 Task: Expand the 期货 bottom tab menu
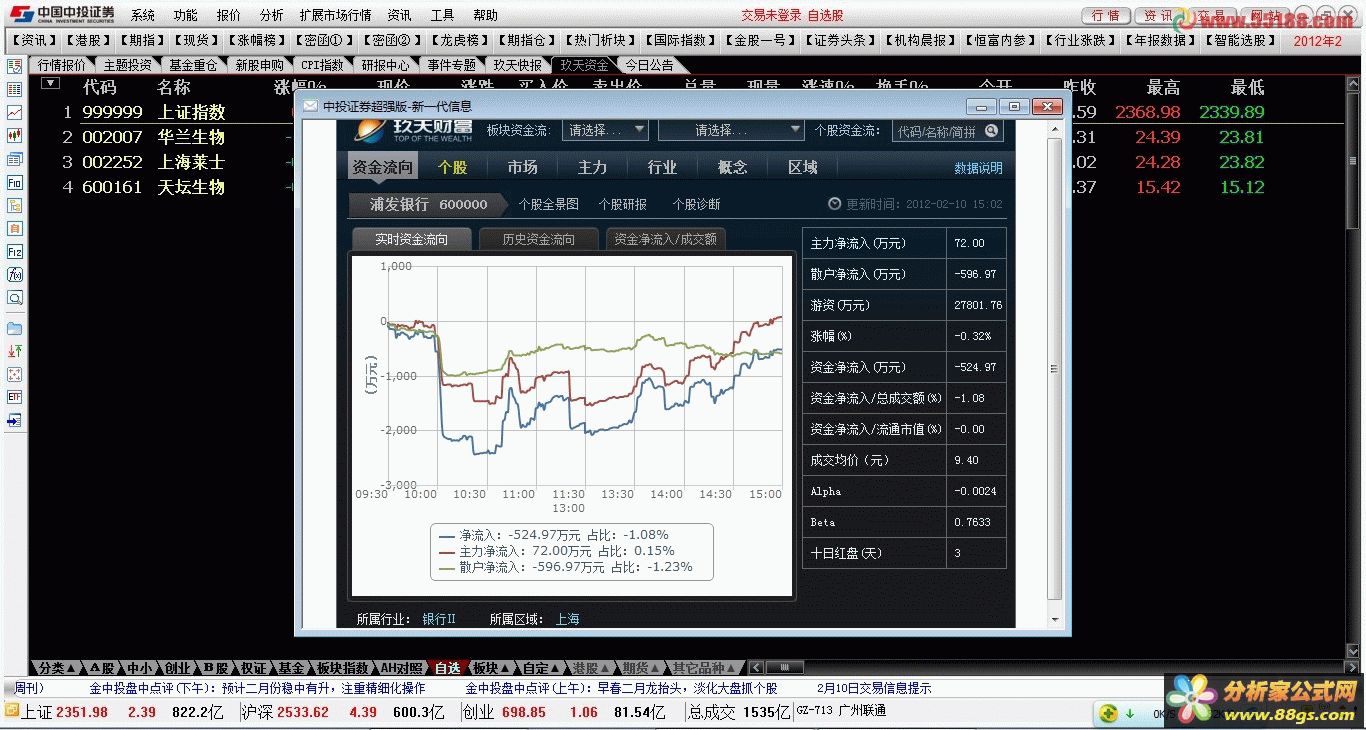coord(641,668)
